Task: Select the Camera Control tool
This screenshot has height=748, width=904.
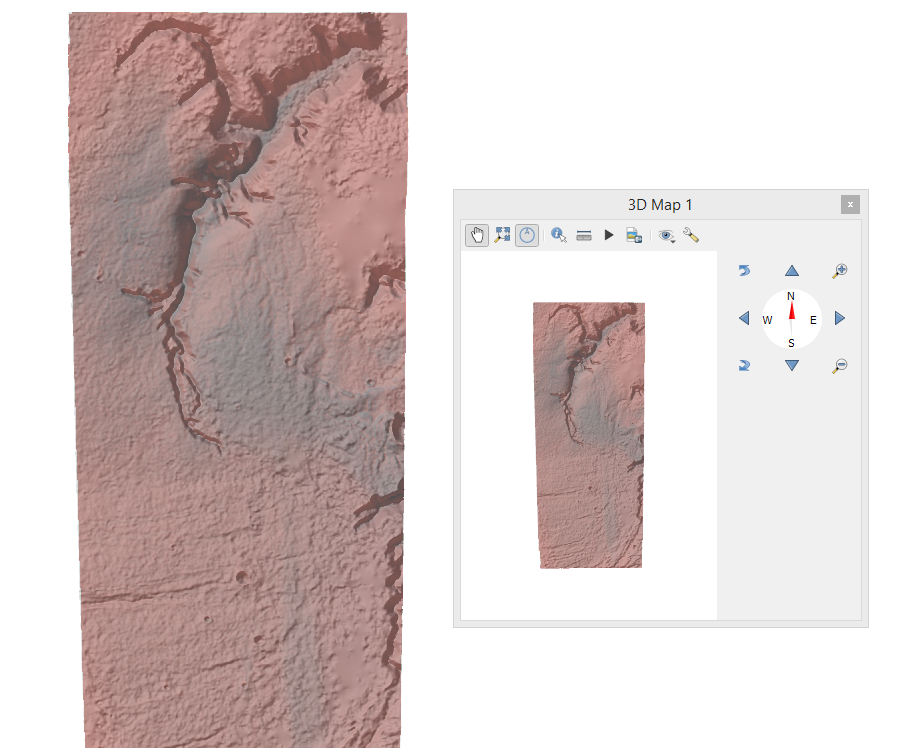Action: 476,235
